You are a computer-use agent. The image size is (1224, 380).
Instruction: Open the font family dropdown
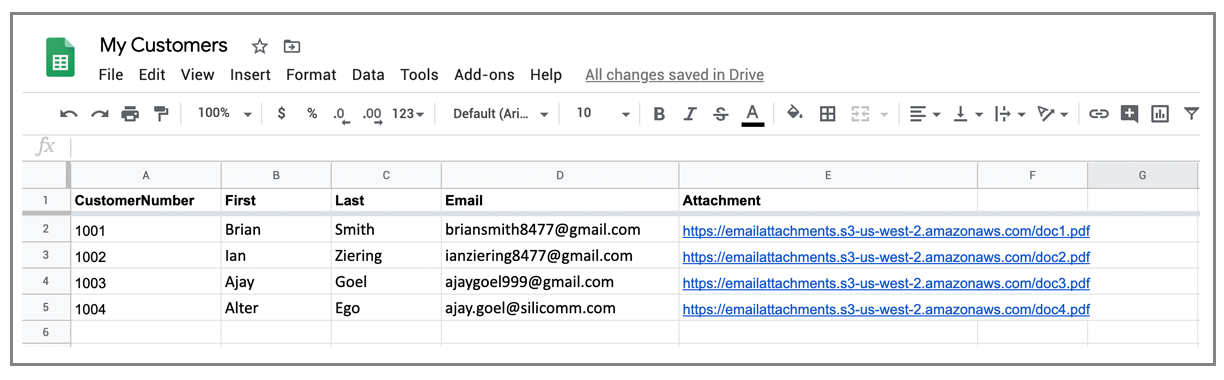[501, 114]
